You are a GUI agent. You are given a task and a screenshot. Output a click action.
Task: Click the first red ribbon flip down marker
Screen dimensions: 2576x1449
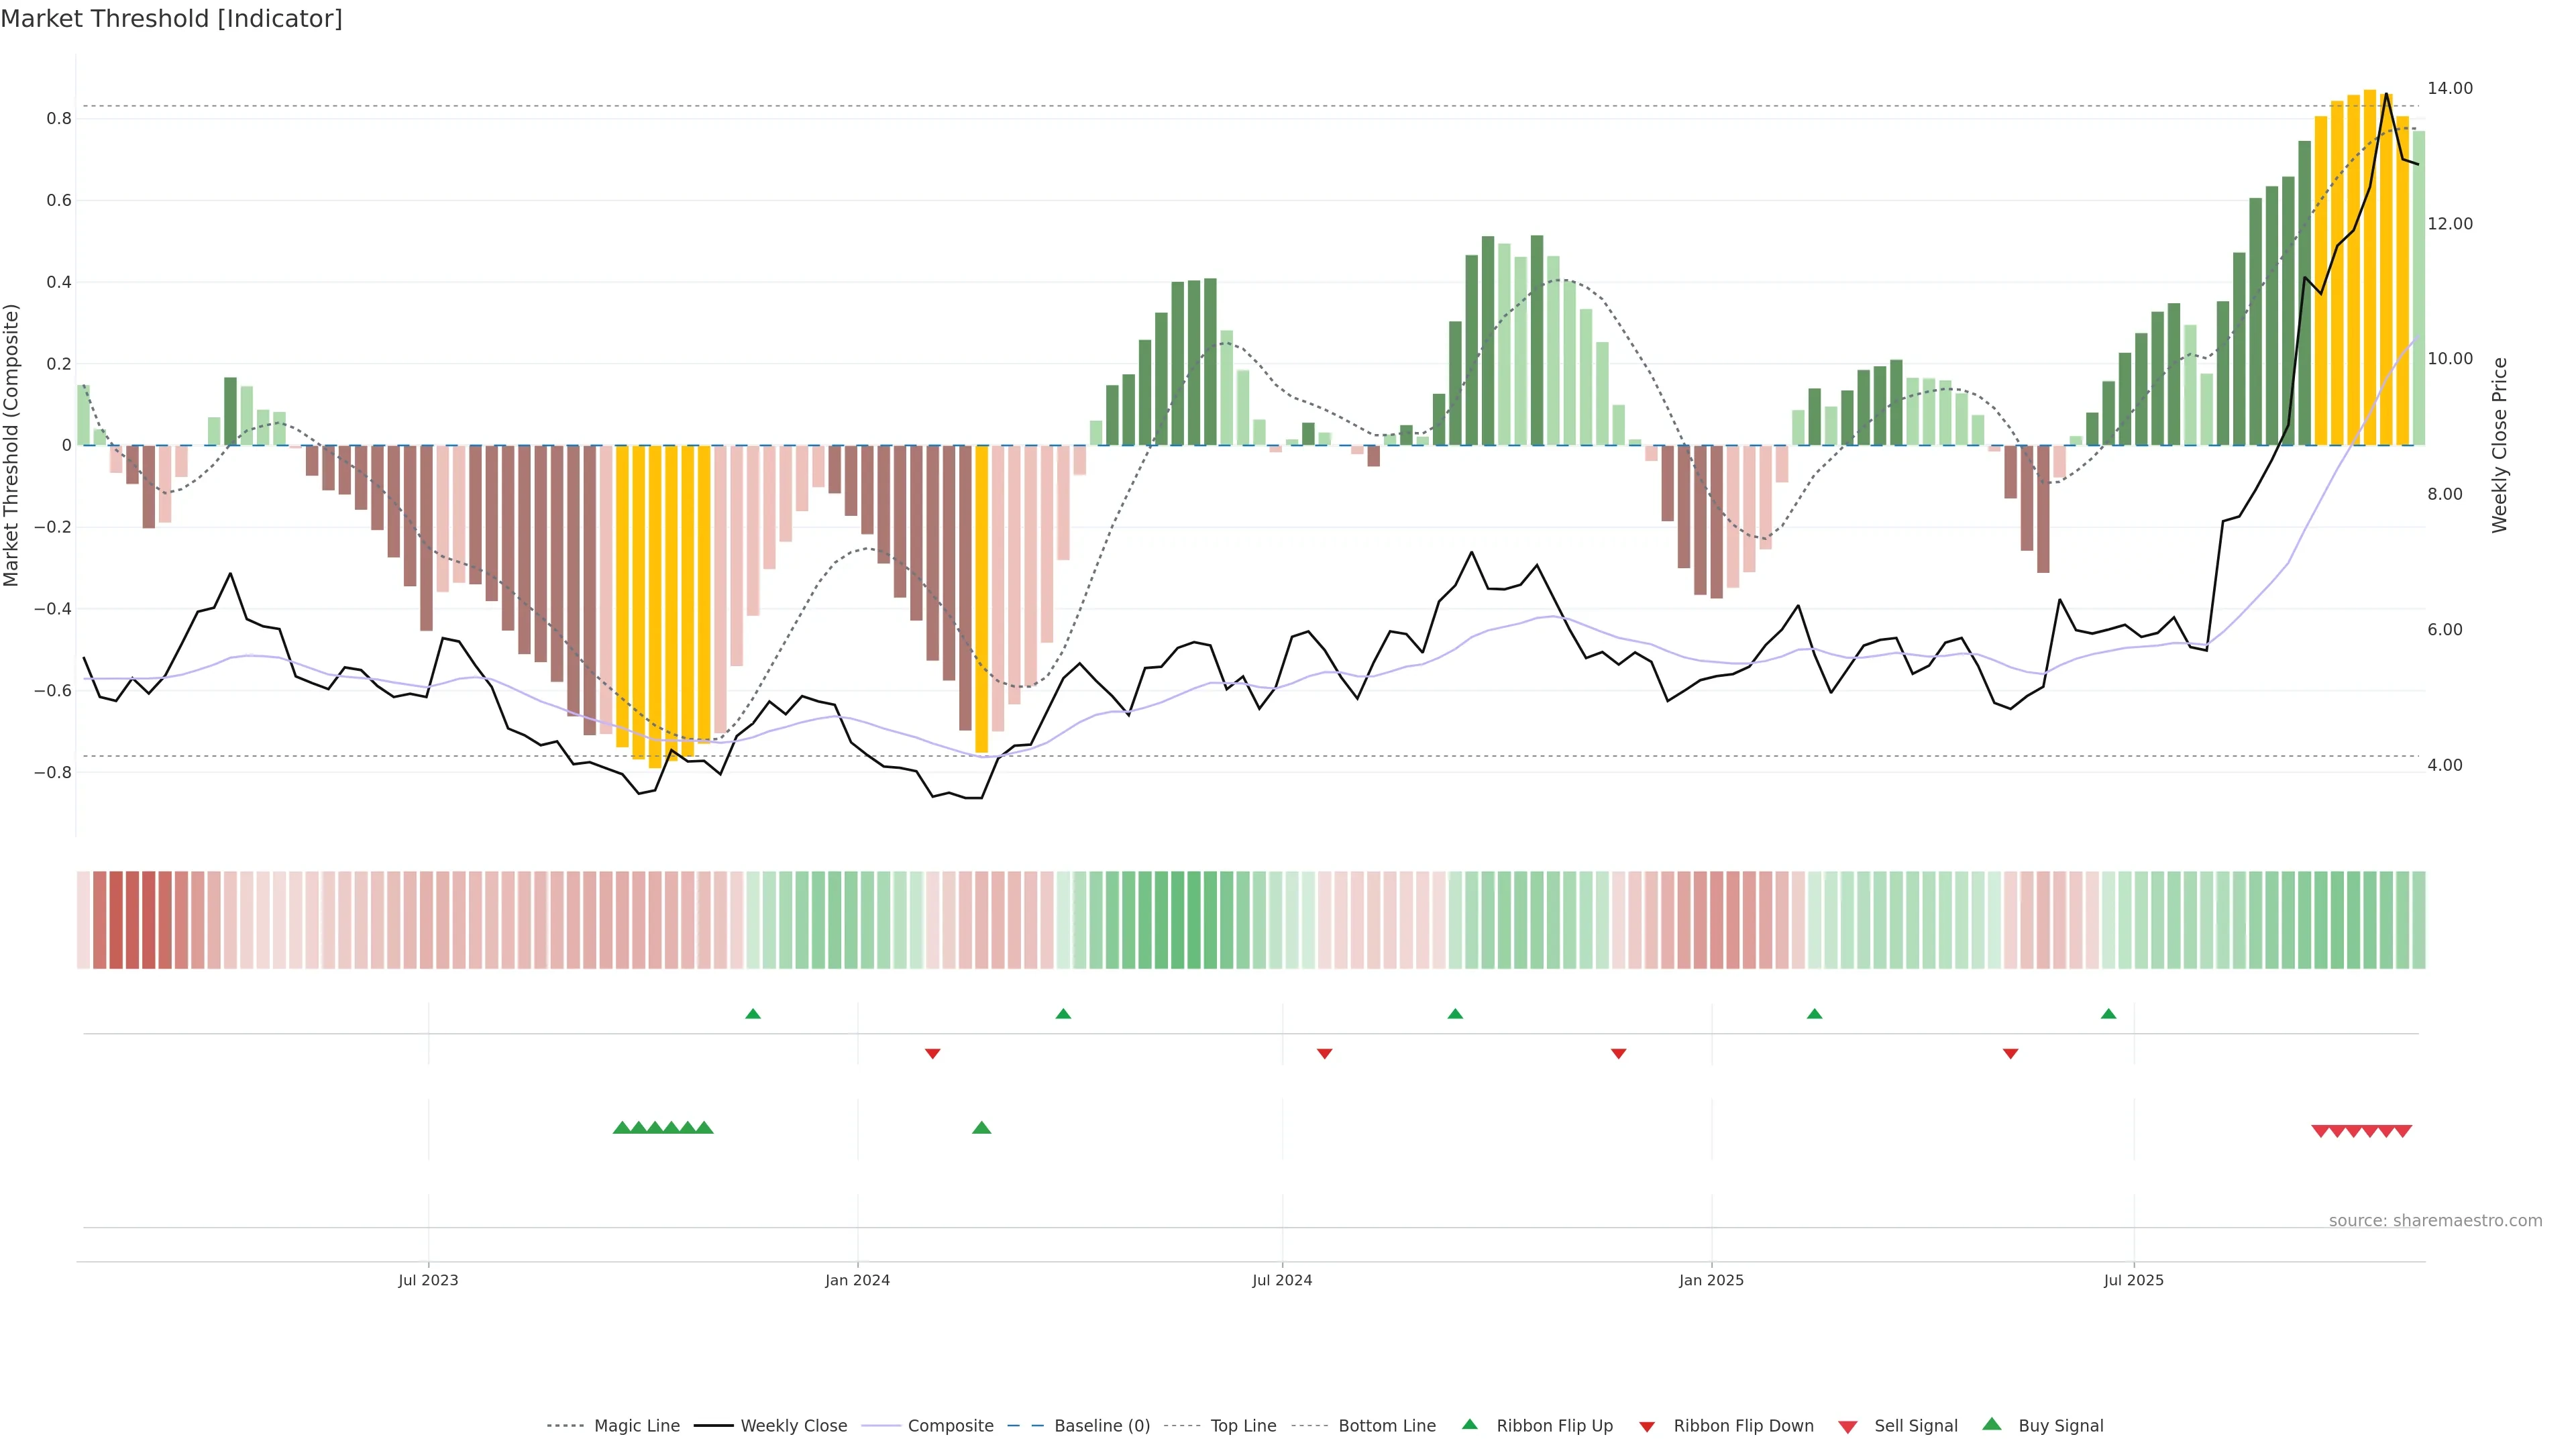(x=932, y=1054)
